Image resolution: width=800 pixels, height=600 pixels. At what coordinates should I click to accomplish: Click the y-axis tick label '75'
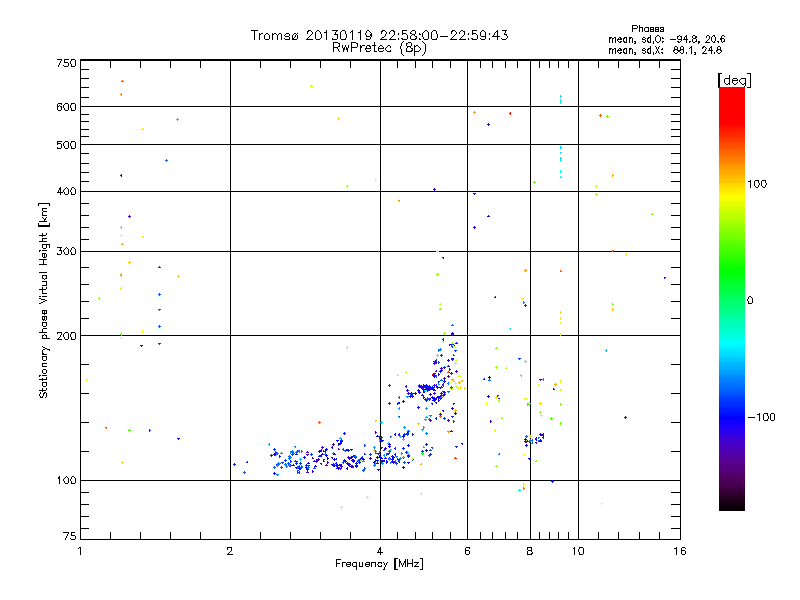pos(70,536)
